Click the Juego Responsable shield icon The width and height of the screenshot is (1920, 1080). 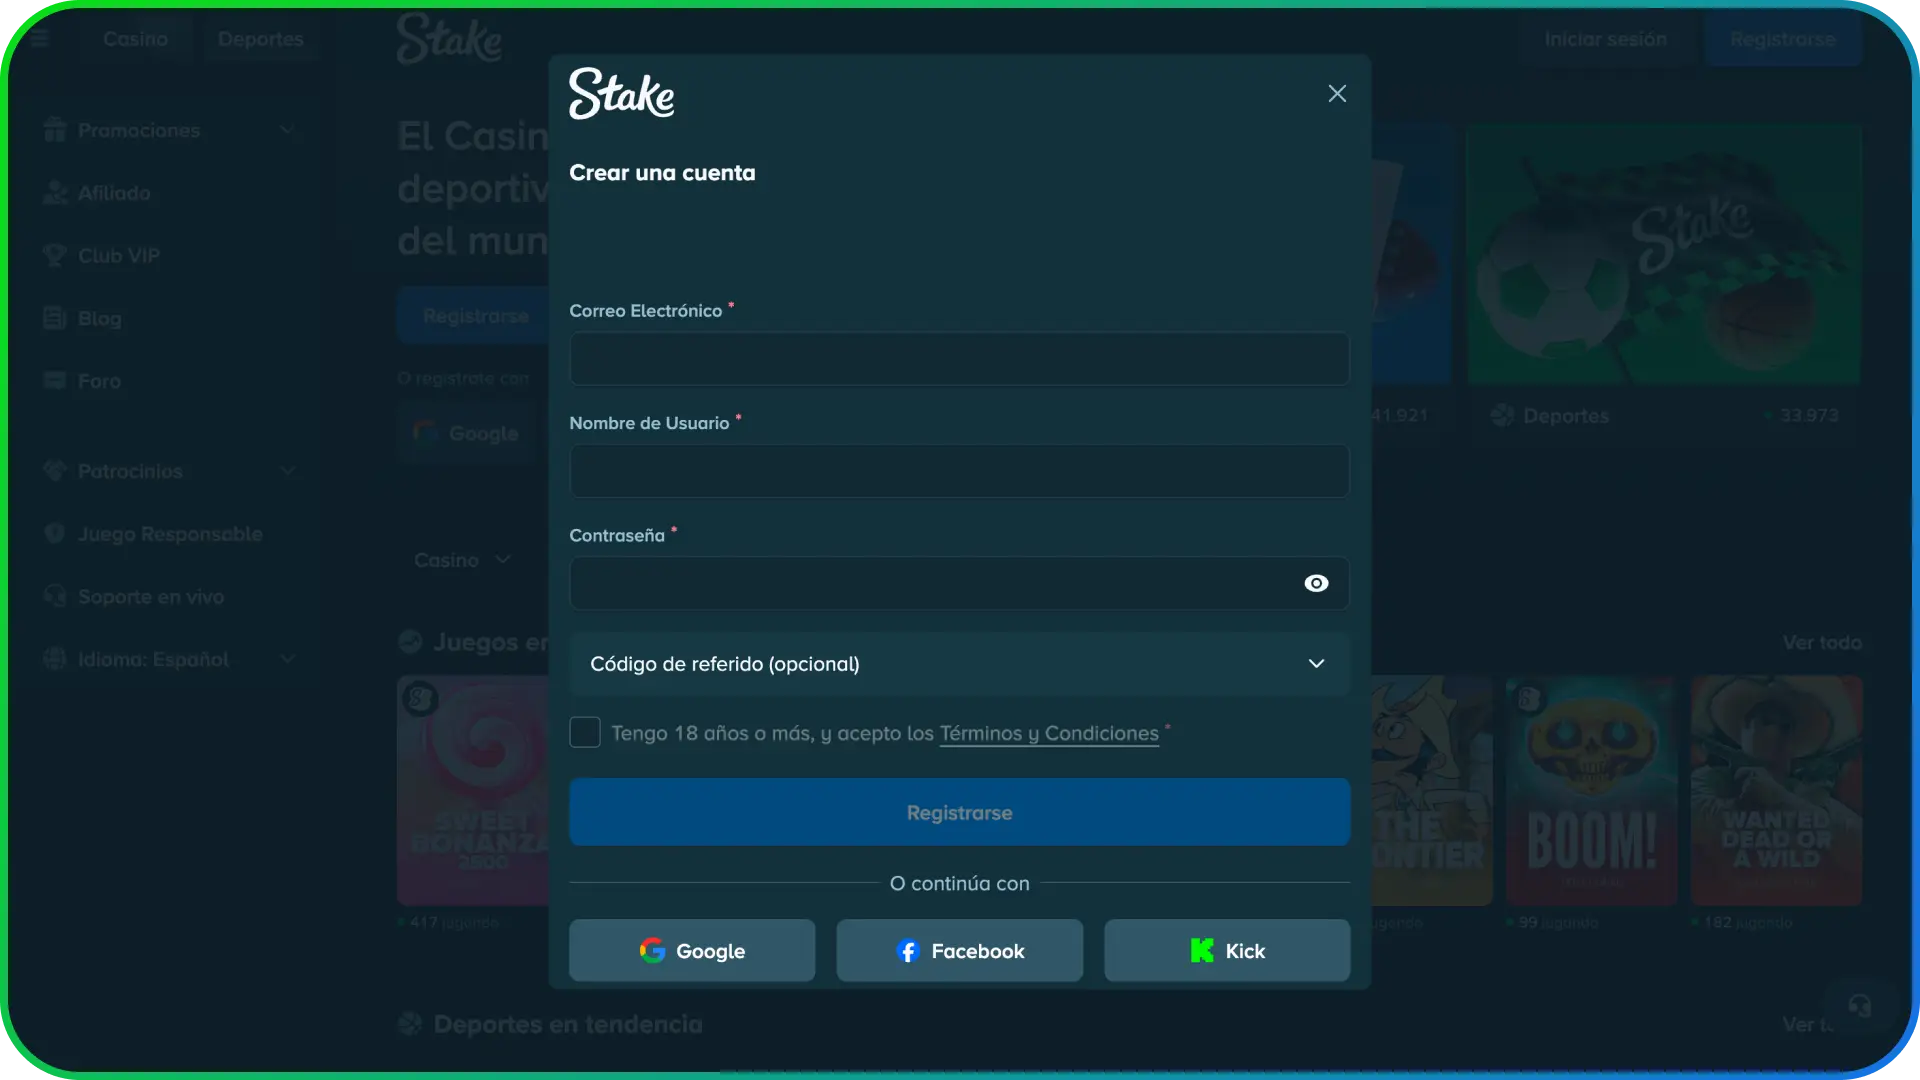[x=55, y=534]
